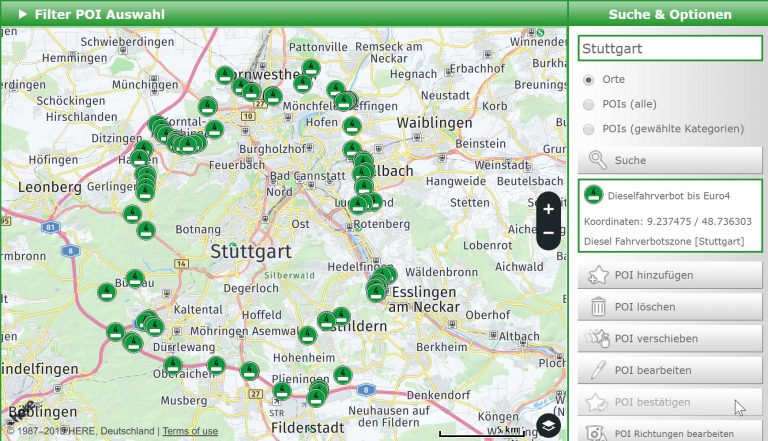Click POI marker at Plieningen label
The image size is (768, 441).
tap(282, 391)
